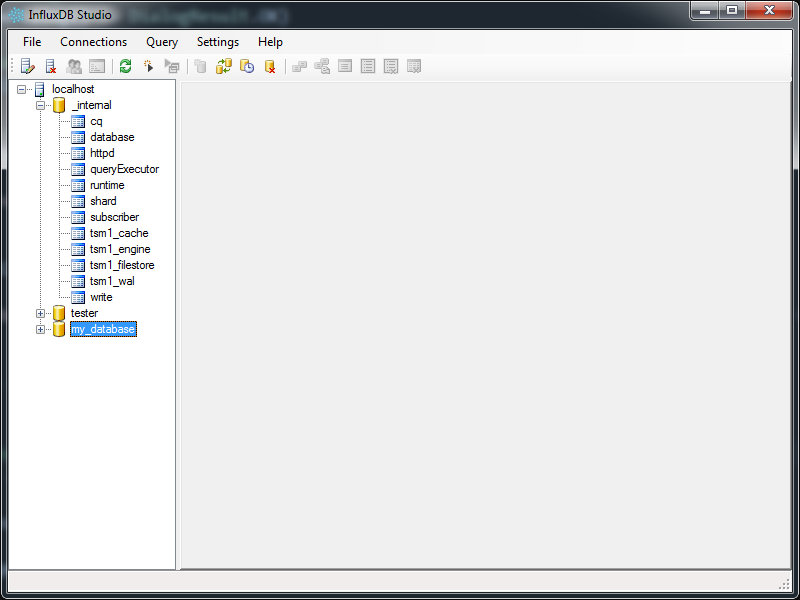
Task: Select the _internal database label
Action: [x=91, y=105]
